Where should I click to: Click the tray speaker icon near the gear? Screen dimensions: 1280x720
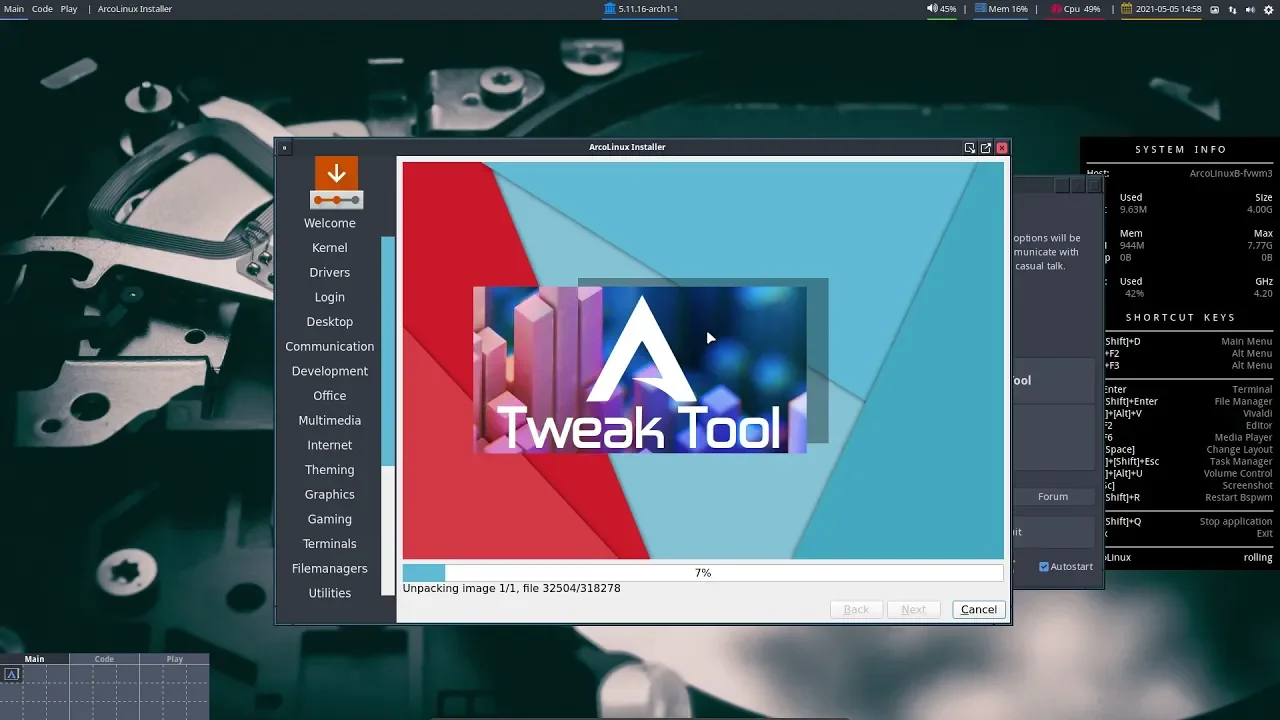point(1250,9)
